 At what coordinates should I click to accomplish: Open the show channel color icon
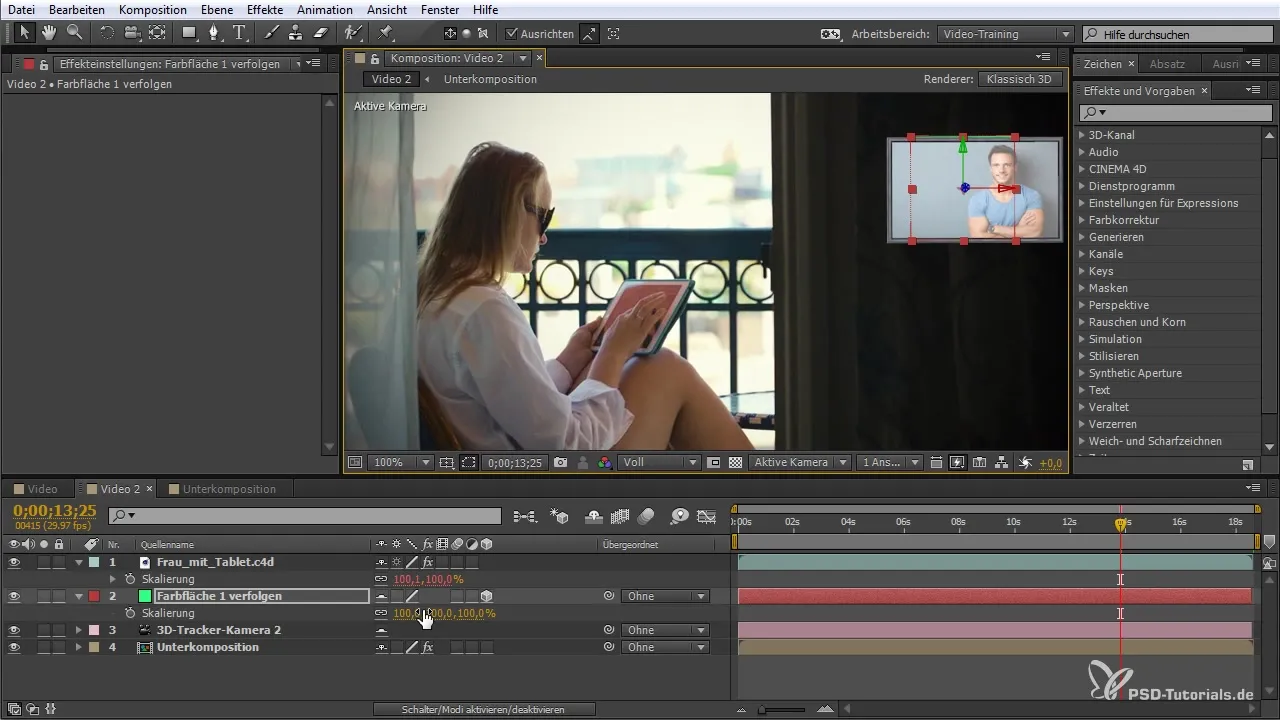click(604, 463)
